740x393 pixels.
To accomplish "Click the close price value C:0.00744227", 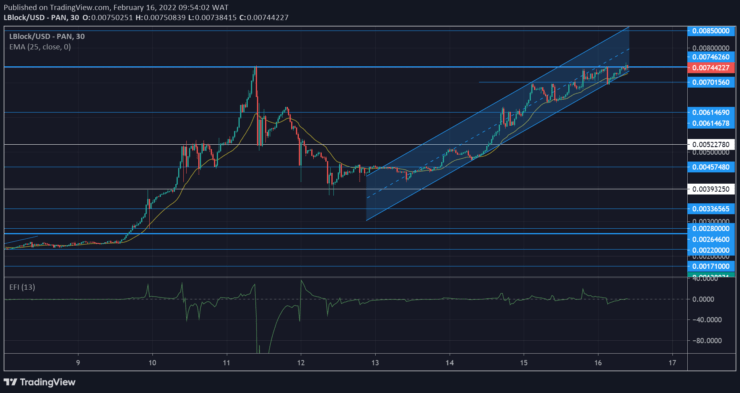I will pyautogui.click(x=264, y=17).
